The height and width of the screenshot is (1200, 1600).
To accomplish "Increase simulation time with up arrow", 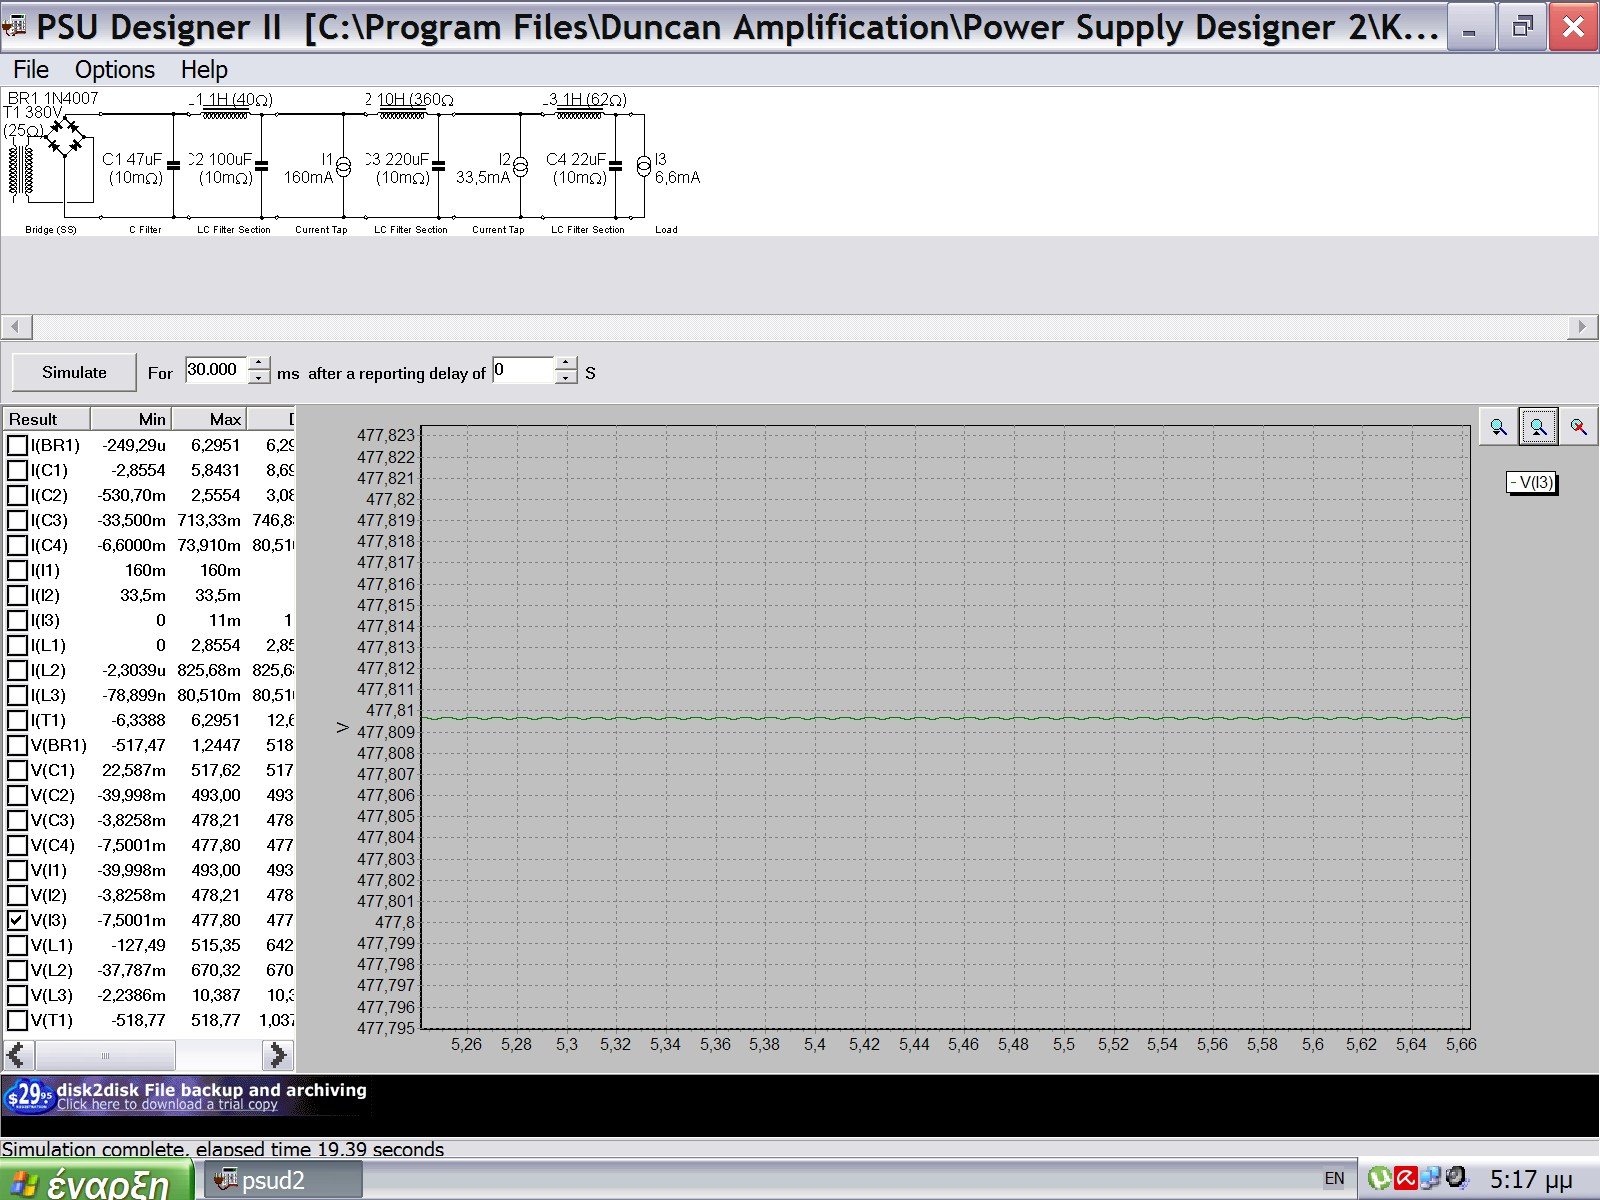I will pos(259,363).
